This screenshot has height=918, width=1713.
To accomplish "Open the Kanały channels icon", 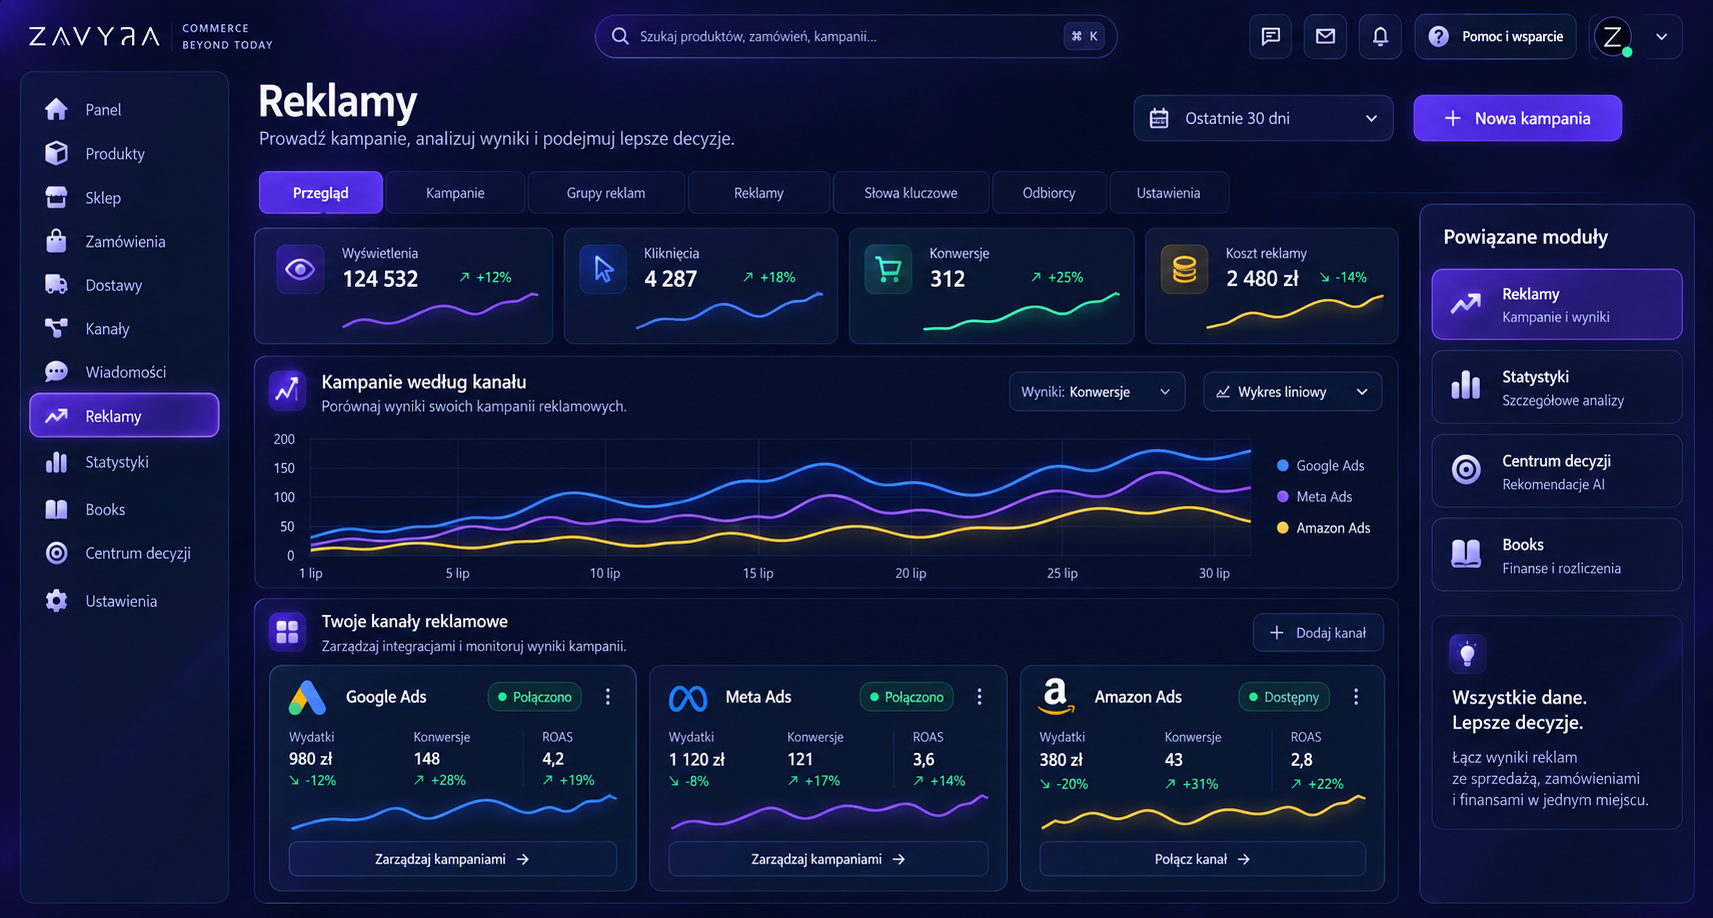I will point(56,328).
